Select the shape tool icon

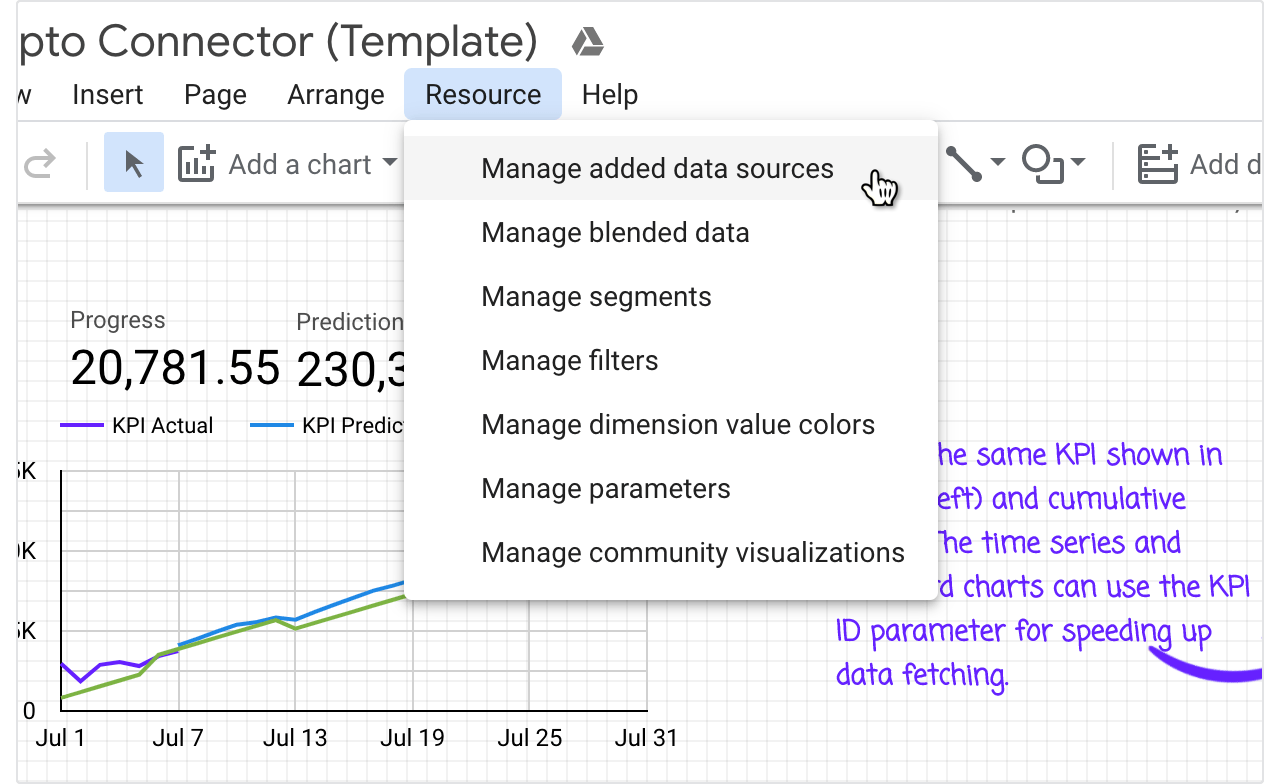[x=1043, y=163]
